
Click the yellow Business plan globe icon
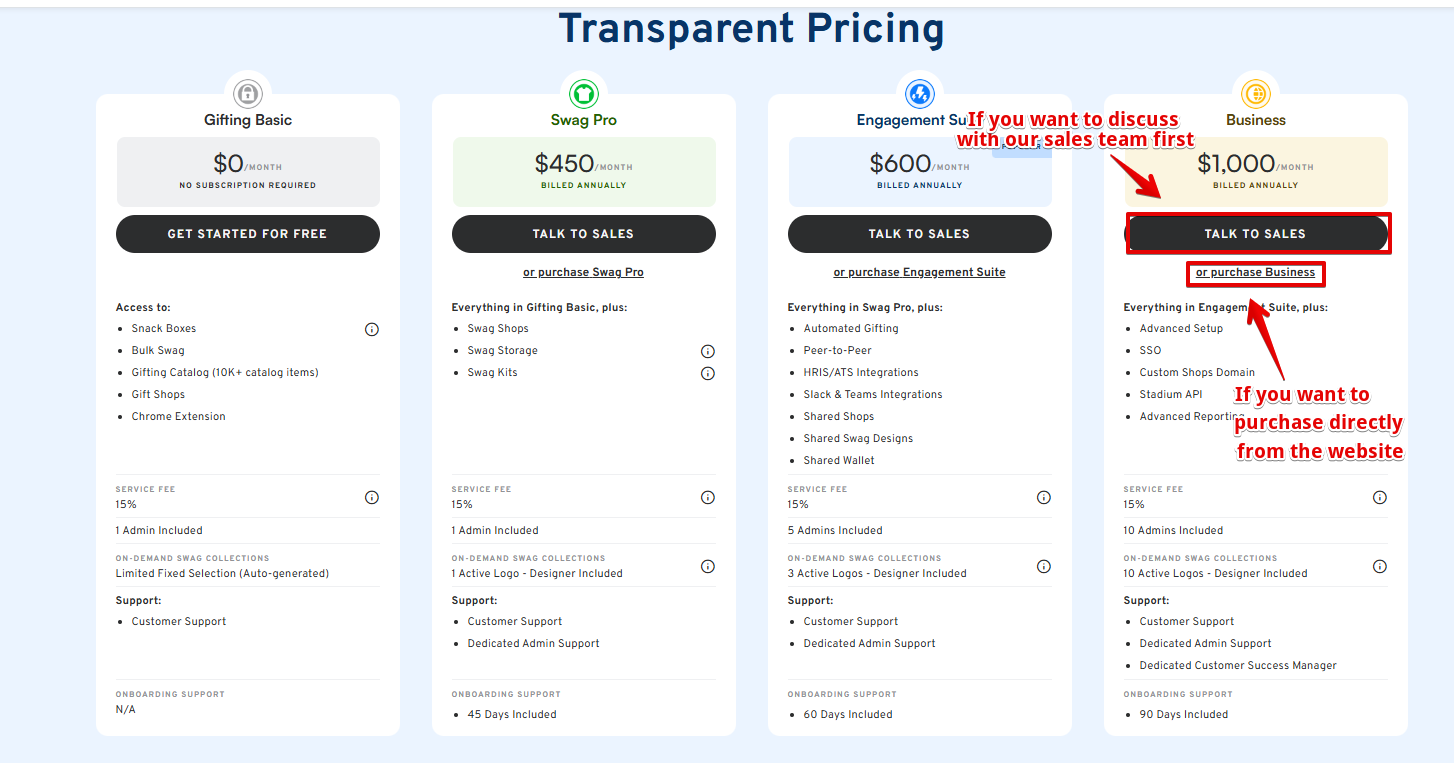tap(1255, 94)
